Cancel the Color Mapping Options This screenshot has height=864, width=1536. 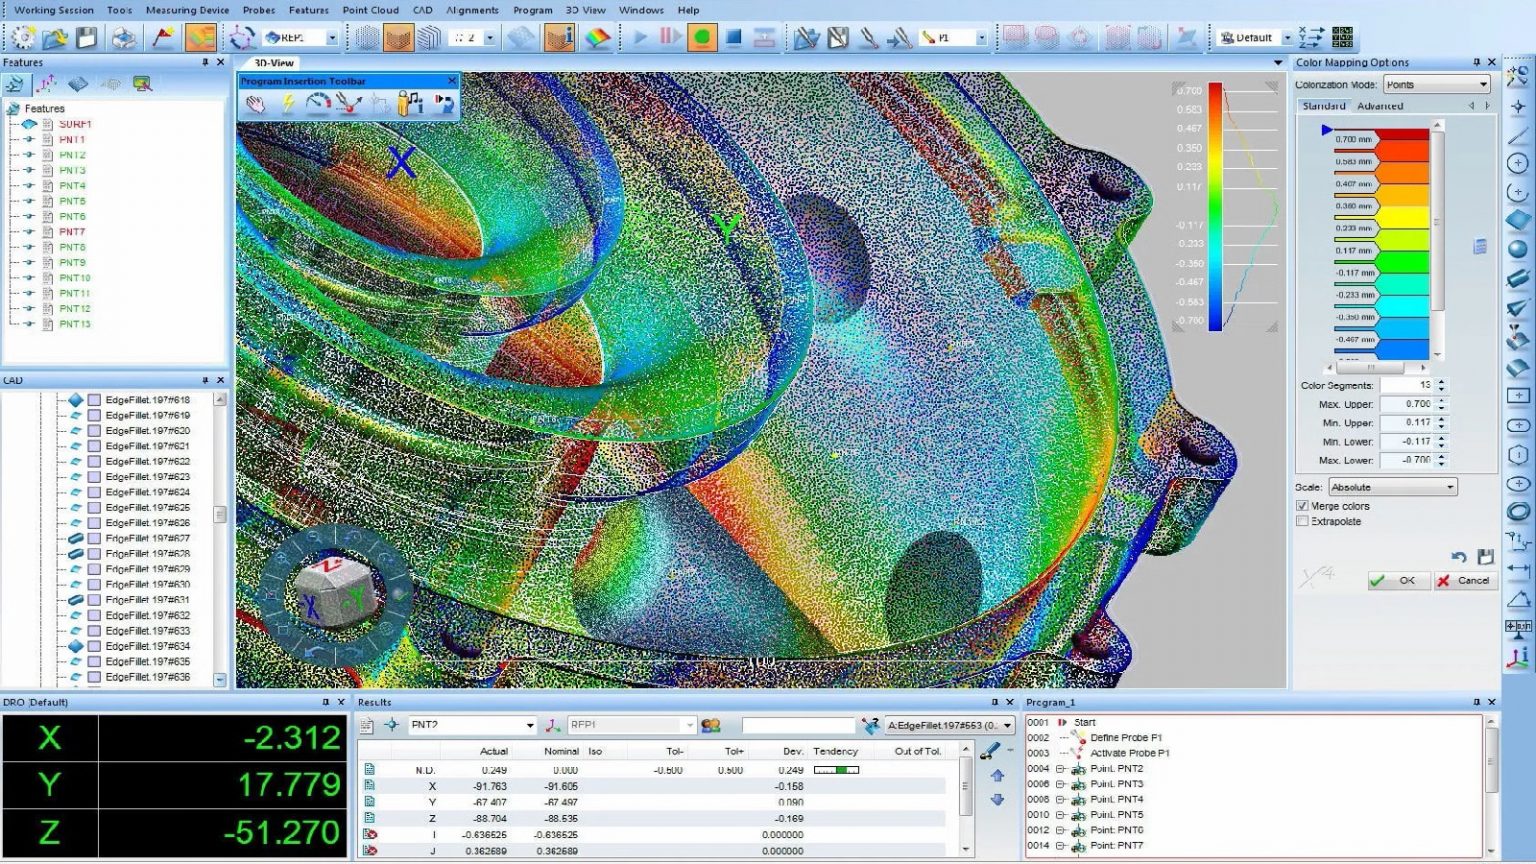coord(1463,580)
